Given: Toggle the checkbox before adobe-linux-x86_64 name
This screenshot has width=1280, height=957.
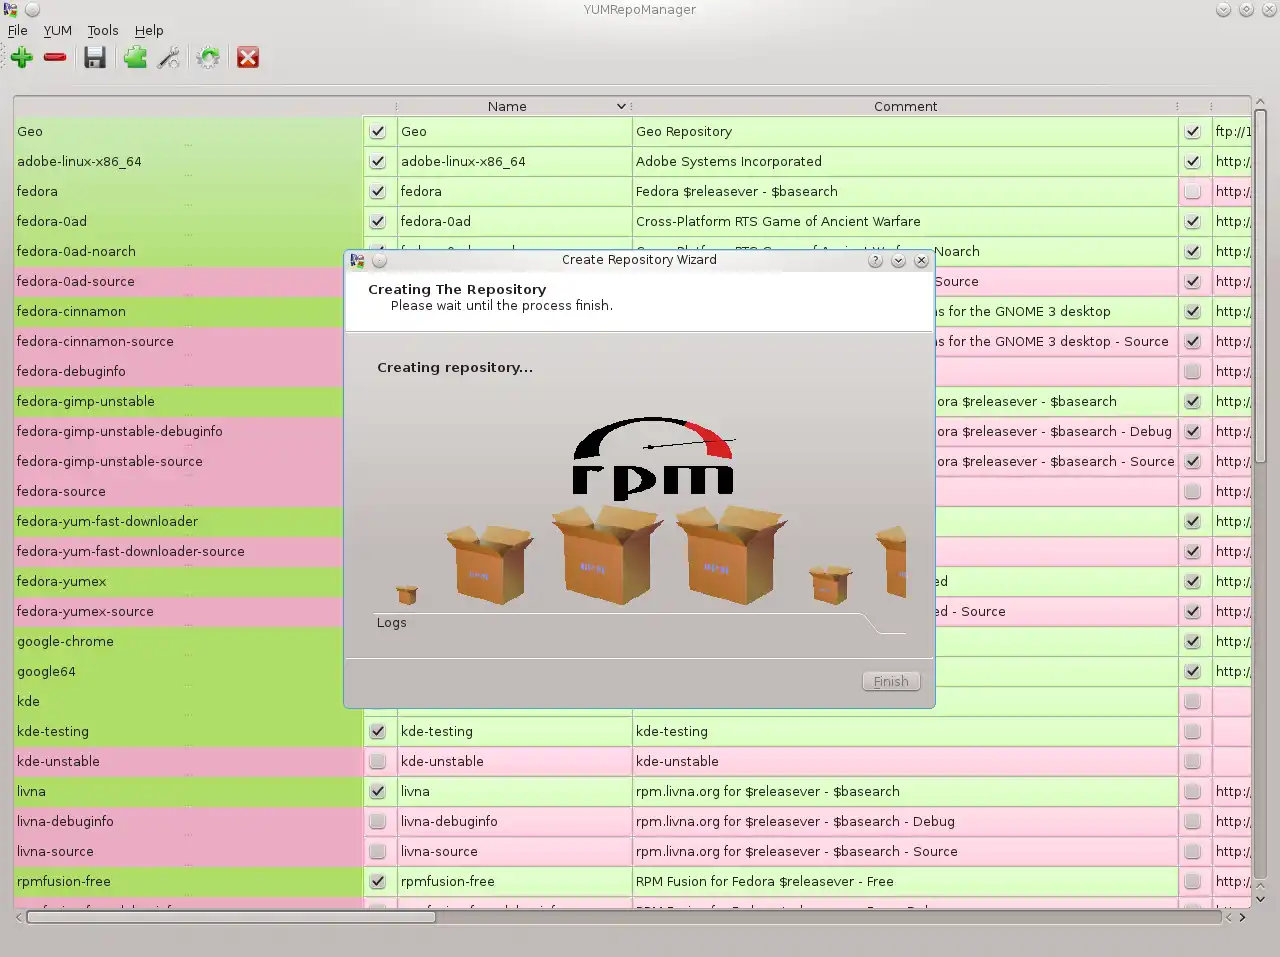Looking at the screenshot, I should (x=377, y=161).
